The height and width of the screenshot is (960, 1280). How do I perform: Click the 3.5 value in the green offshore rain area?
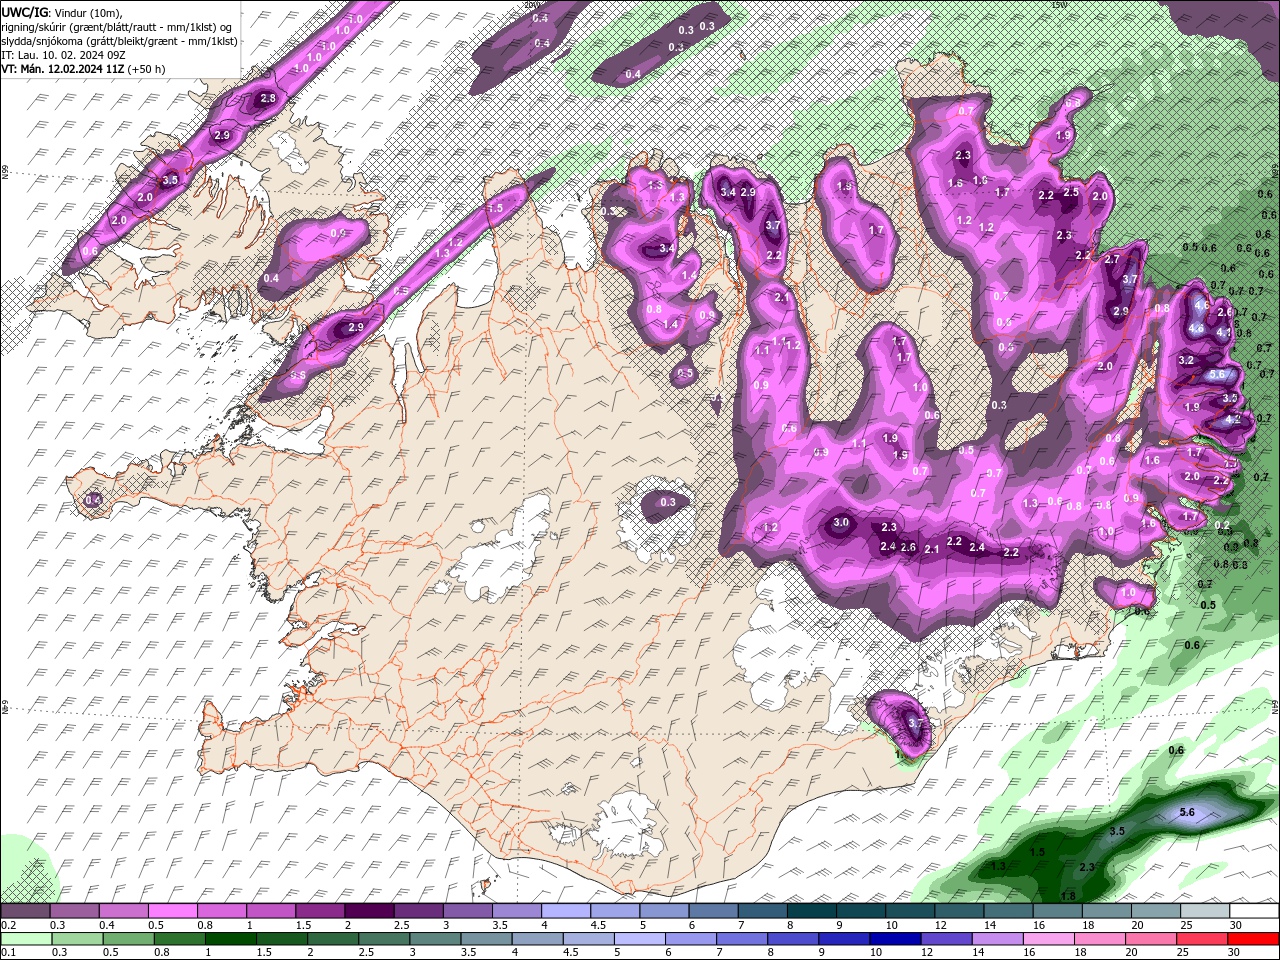(1118, 831)
